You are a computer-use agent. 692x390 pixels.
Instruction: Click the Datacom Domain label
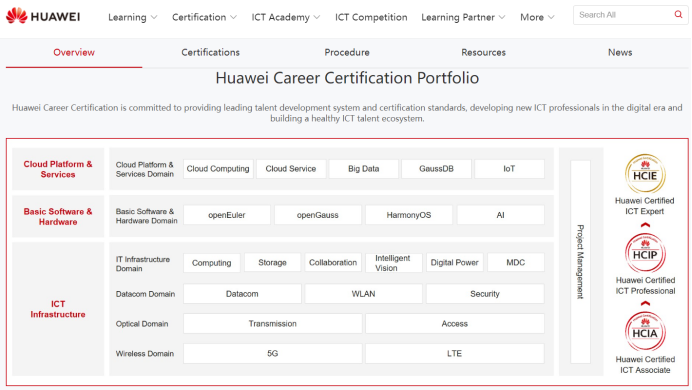pyautogui.click(x=145, y=294)
